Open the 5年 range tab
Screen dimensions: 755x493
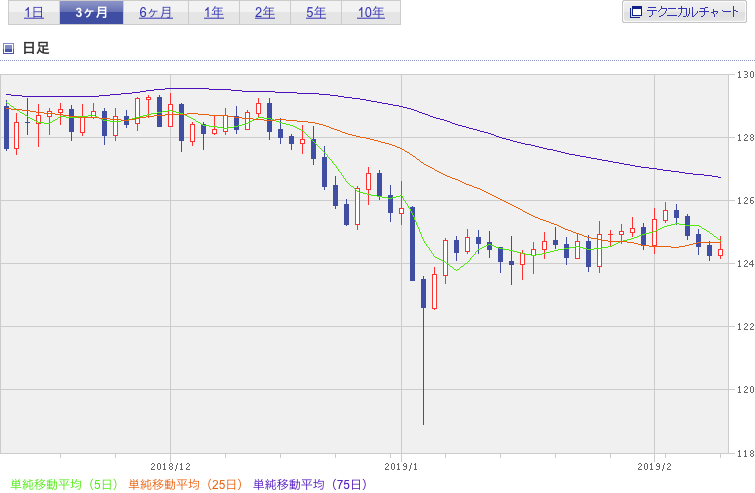(x=316, y=13)
